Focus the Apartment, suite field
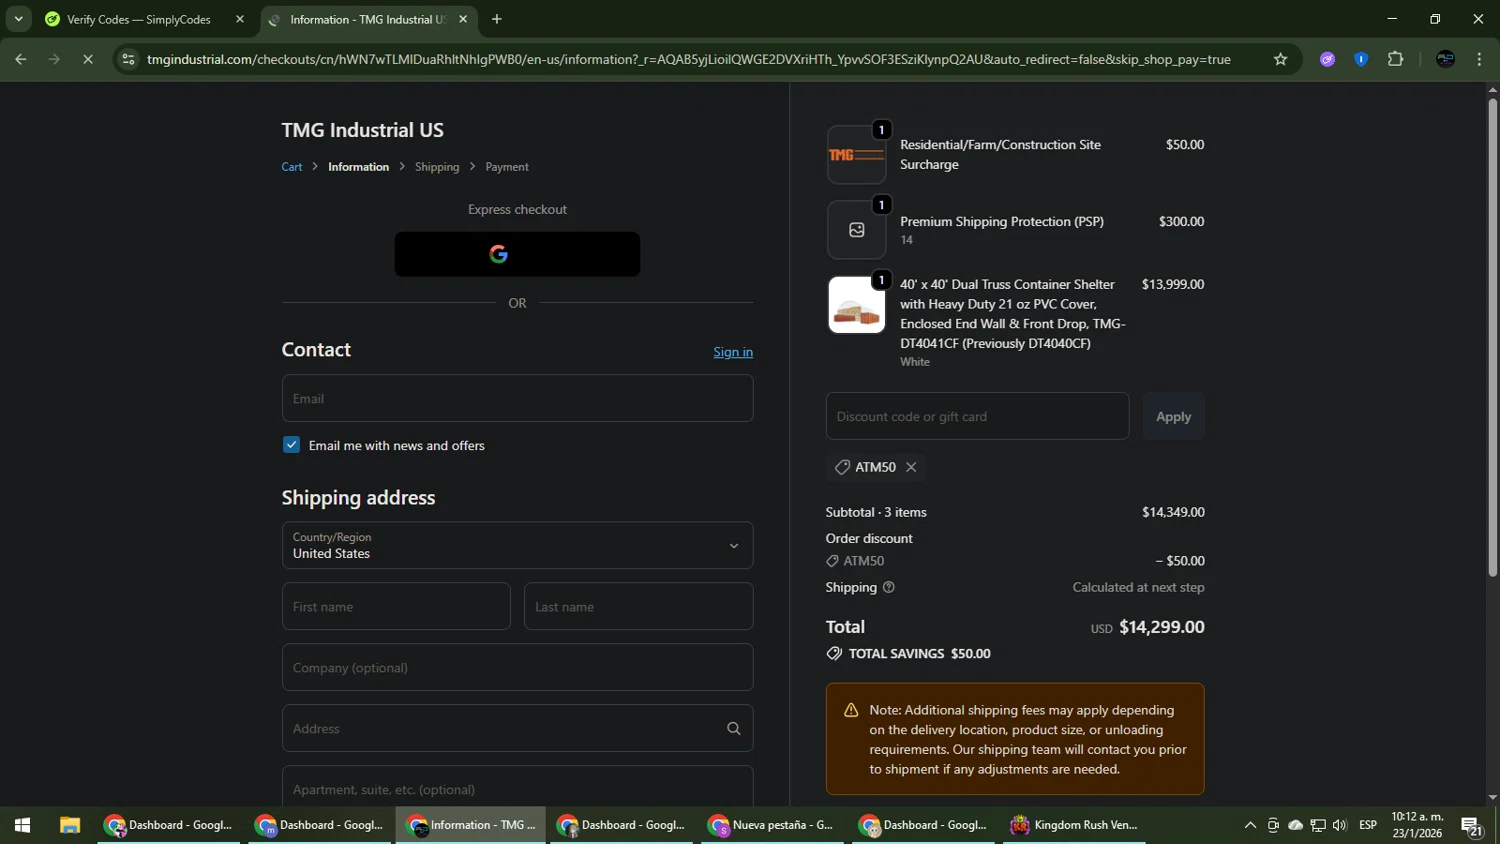The image size is (1500, 844). click(x=517, y=787)
